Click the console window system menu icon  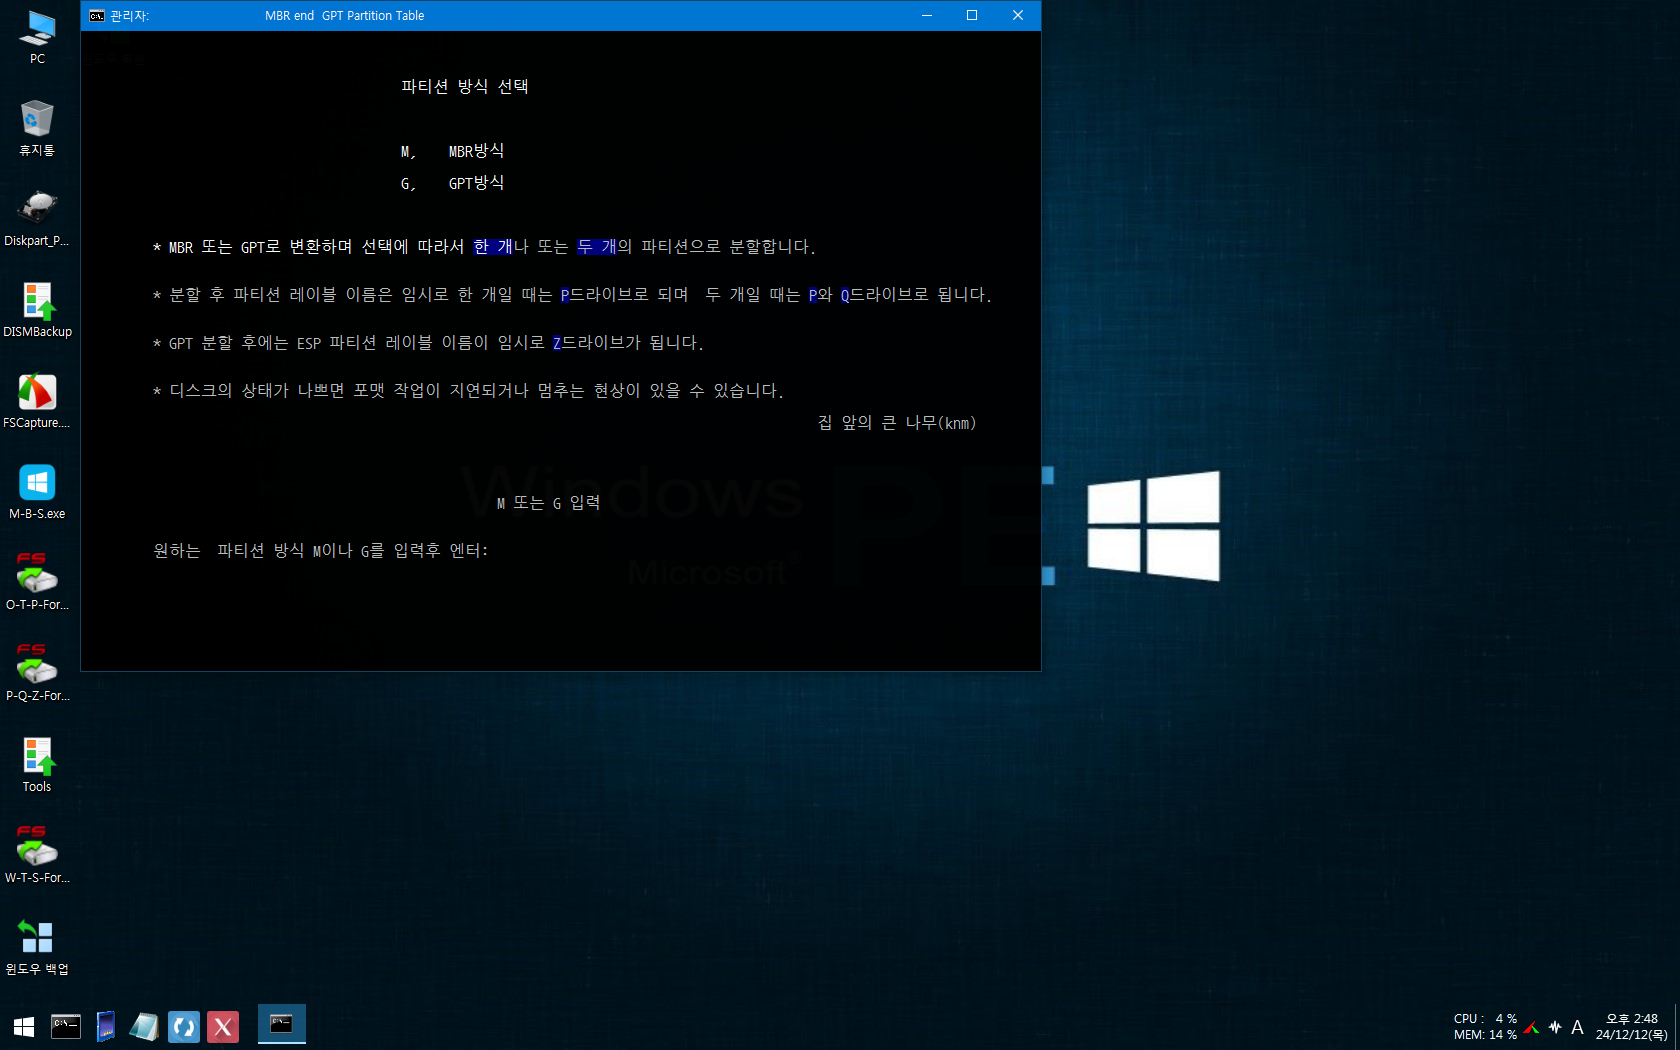(97, 16)
